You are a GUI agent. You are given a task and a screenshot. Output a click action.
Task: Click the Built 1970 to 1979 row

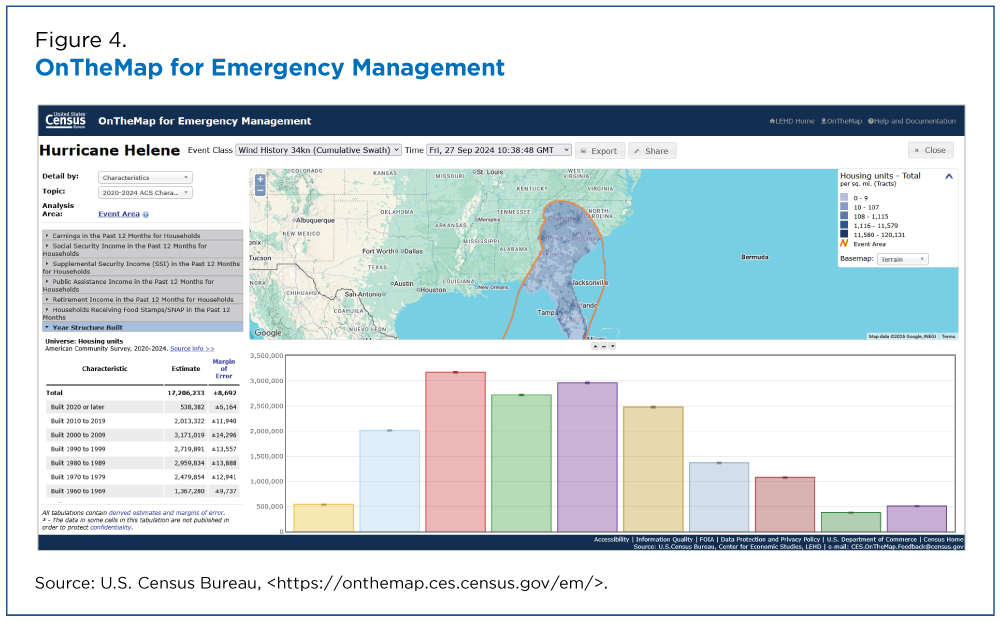(x=142, y=477)
